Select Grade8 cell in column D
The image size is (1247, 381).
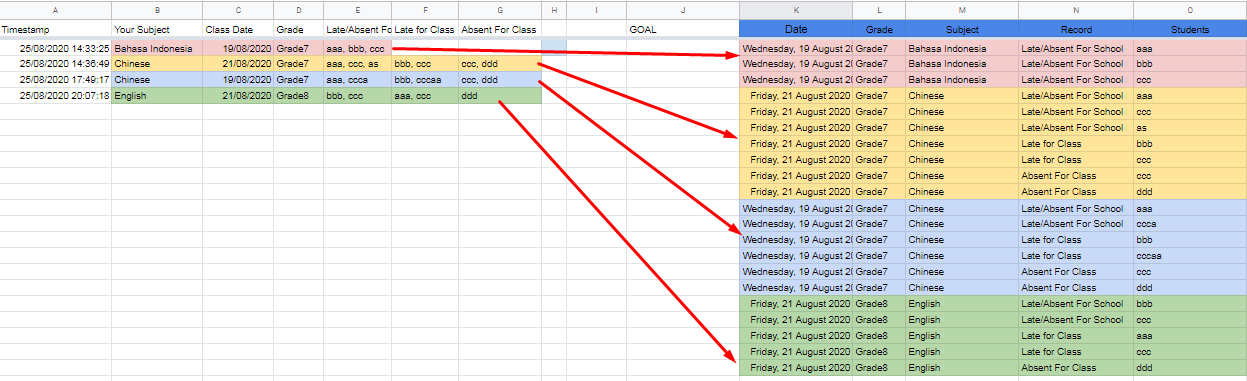click(298, 96)
